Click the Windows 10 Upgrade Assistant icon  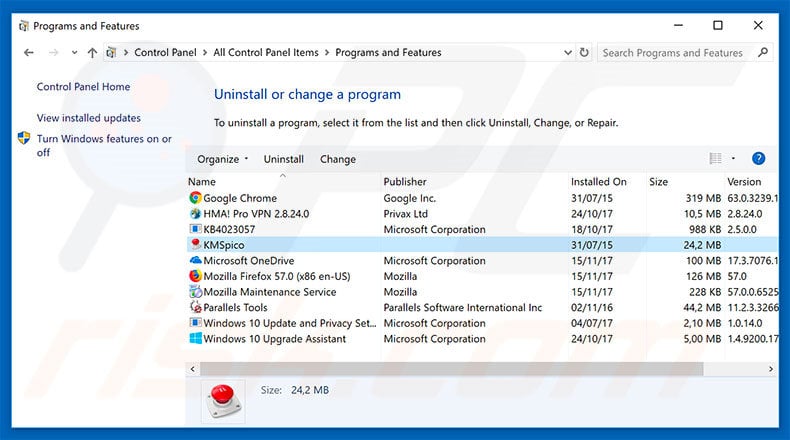point(195,338)
